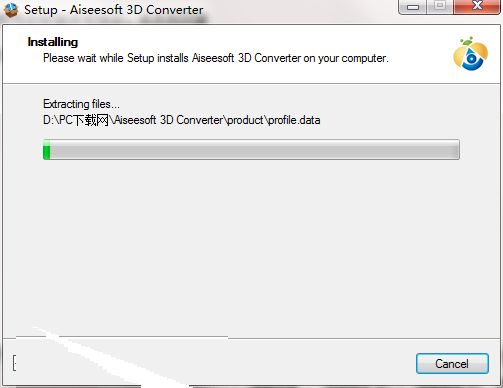The width and height of the screenshot is (503, 388).
Task: Click the gray unfilled progress bar track
Action: click(255, 150)
